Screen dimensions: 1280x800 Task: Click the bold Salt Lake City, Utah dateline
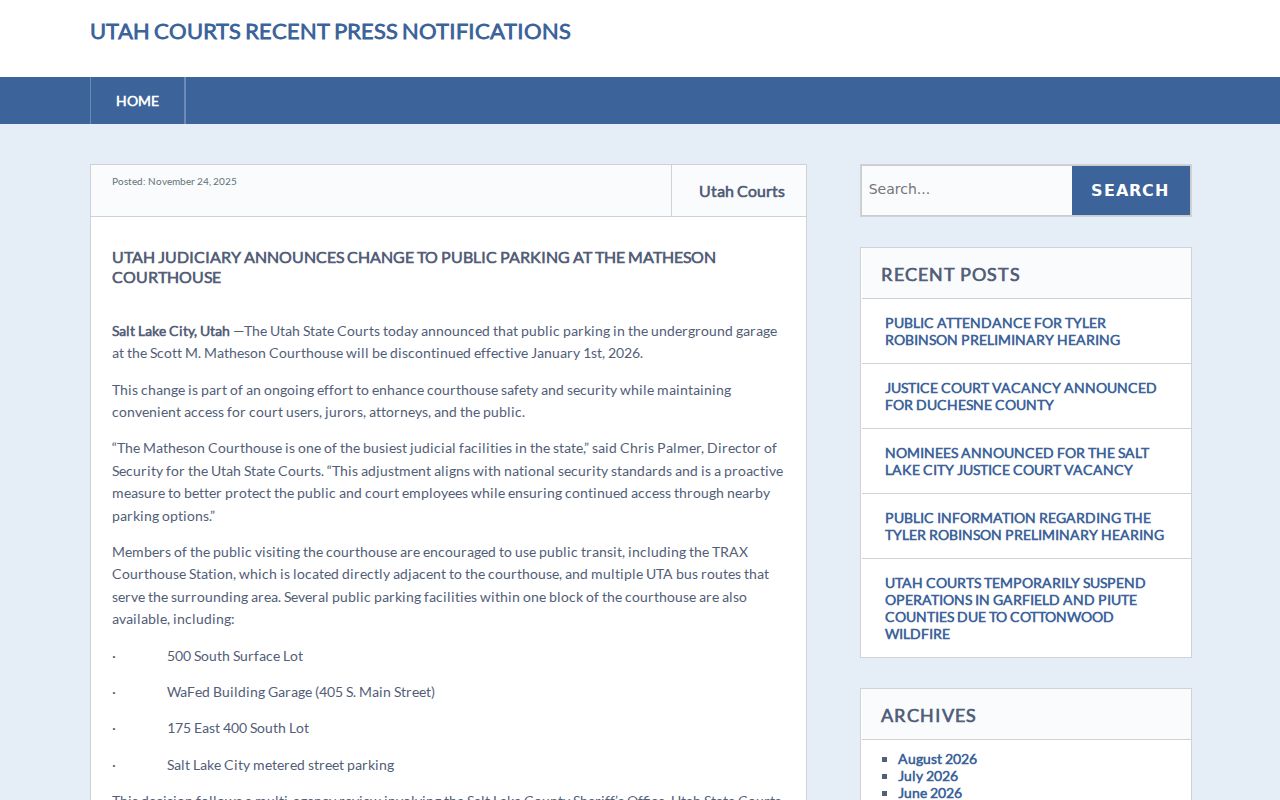point(171,331)
